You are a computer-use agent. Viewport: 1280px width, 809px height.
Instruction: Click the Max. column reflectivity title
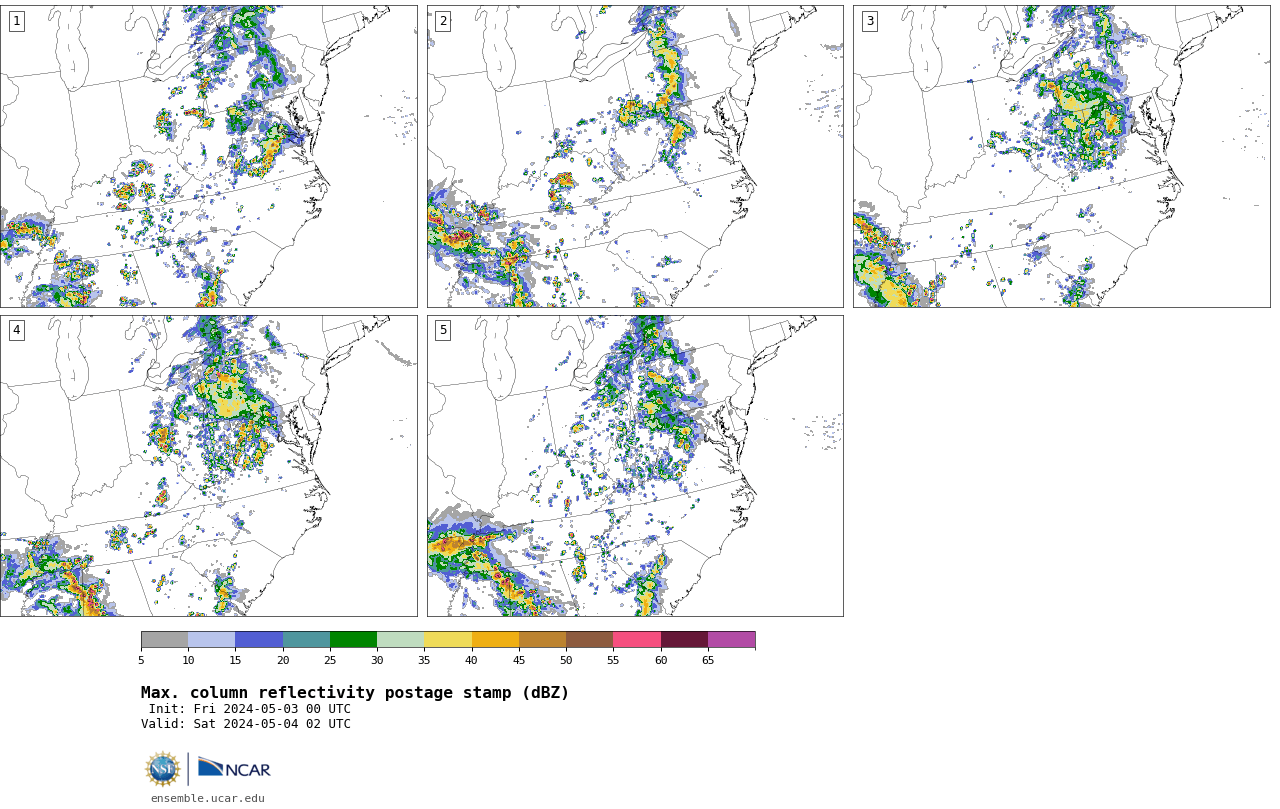(x=355, y=693)
